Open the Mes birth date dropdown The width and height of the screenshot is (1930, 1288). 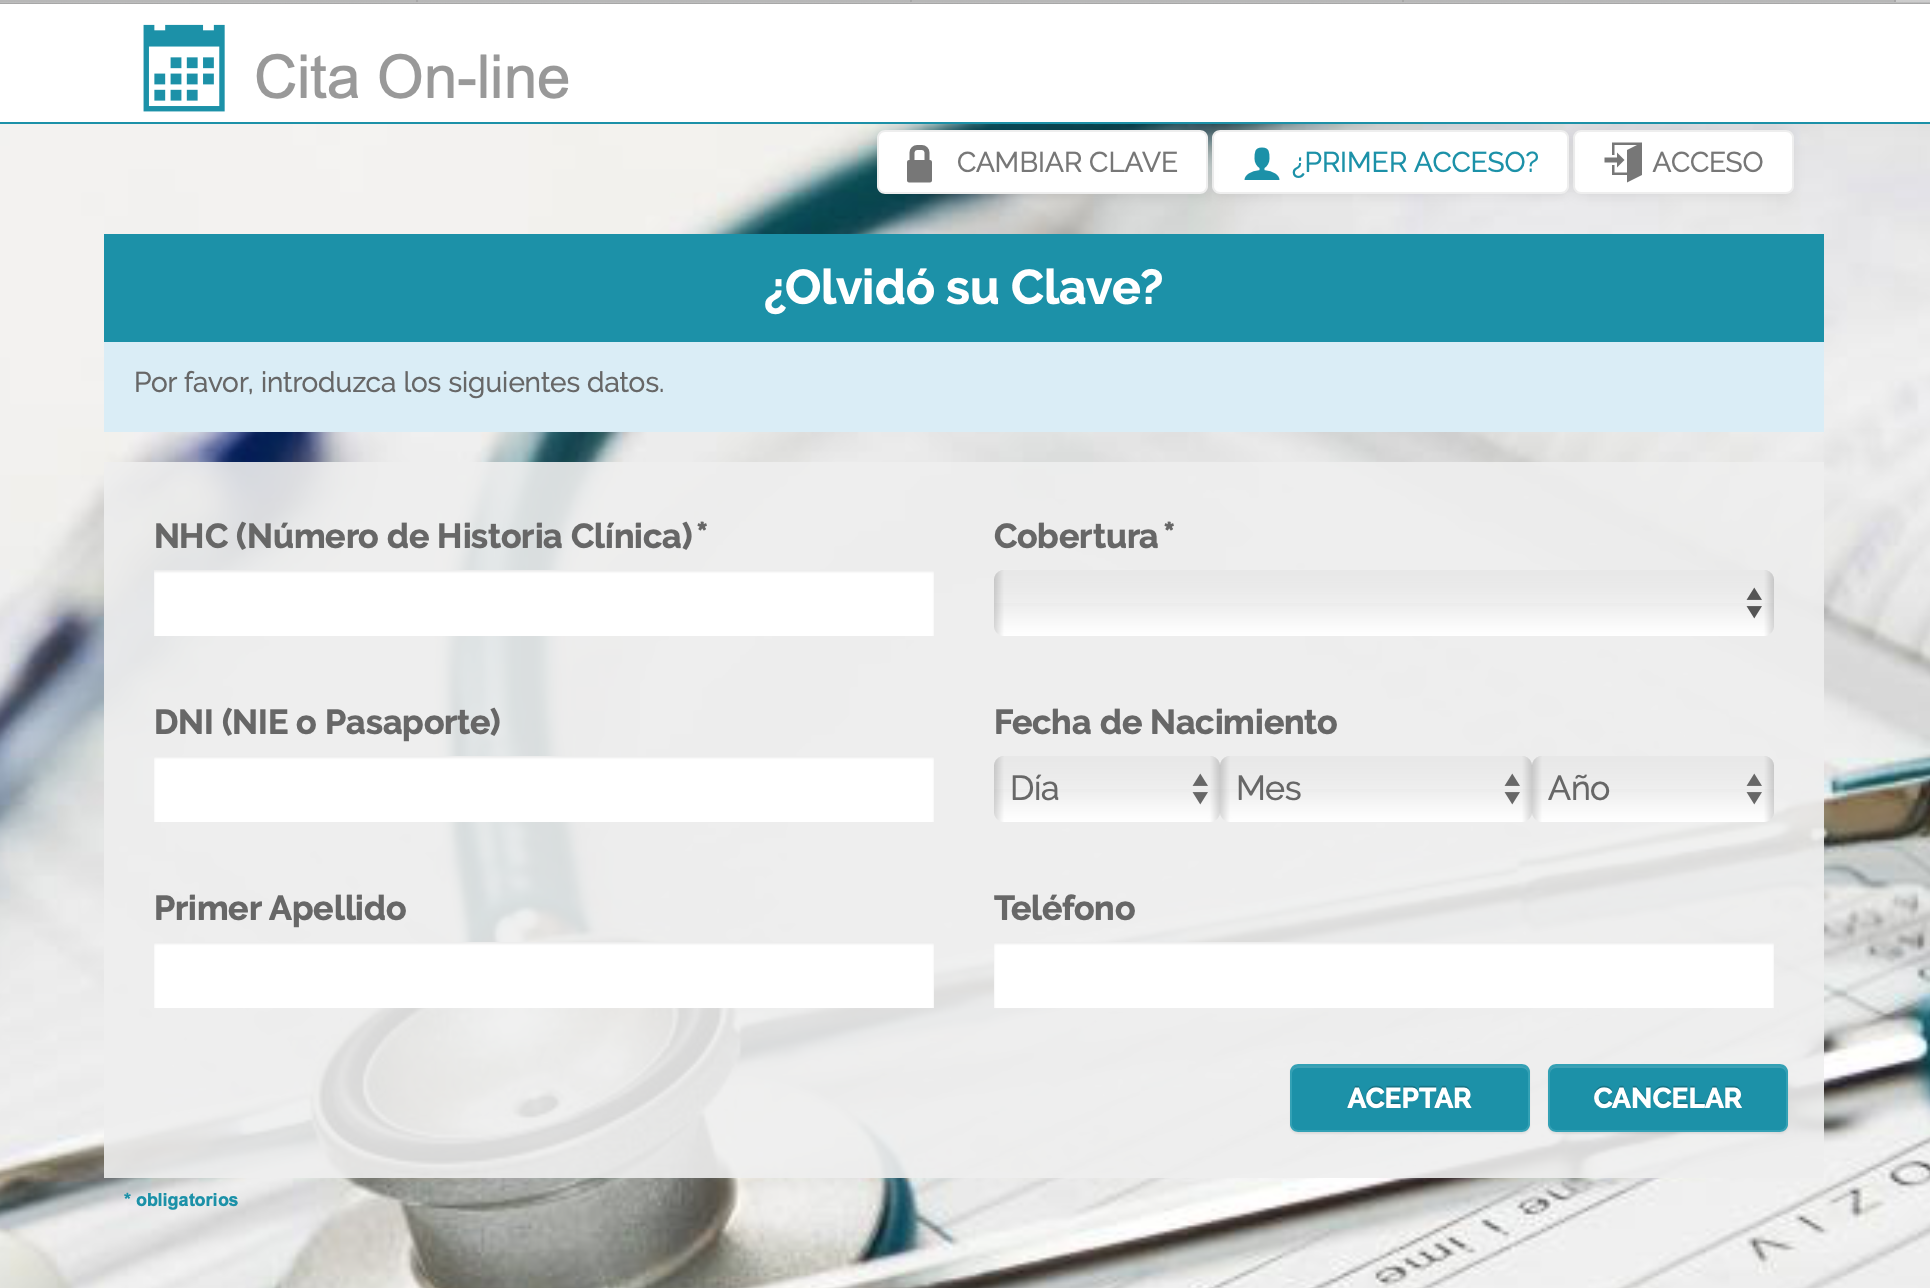1375,789
